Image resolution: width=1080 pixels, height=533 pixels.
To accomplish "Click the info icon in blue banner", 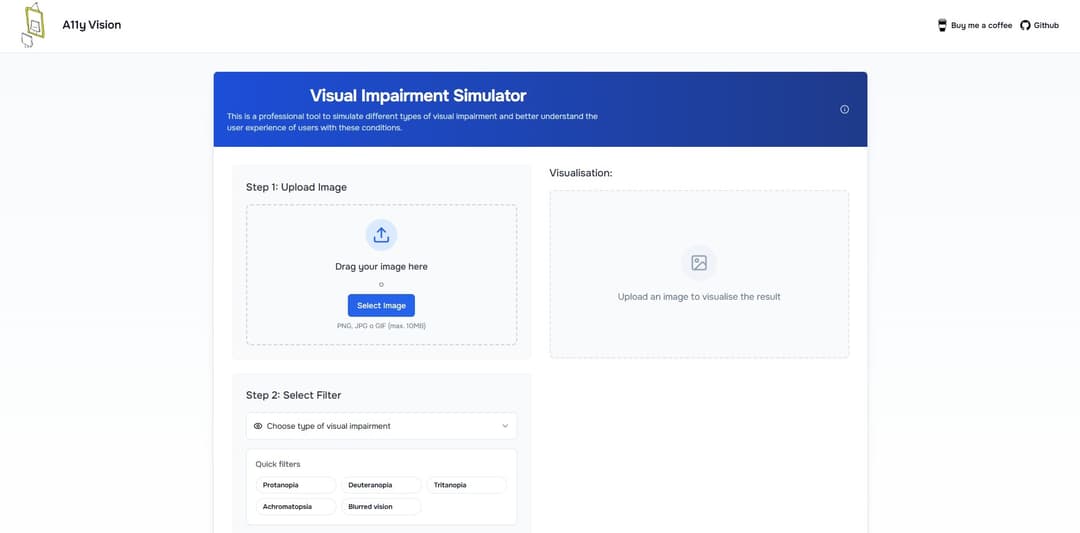I will click(x=844, y=109).
